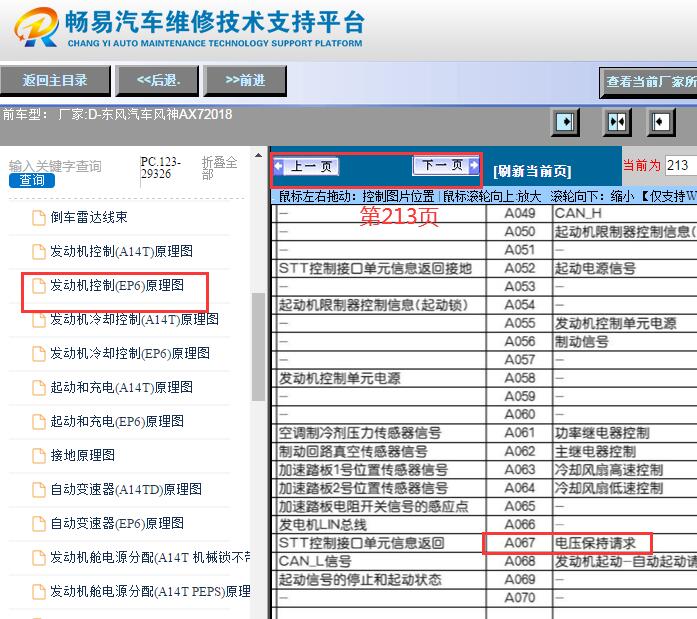Image resolution: width=697 pixels, height=619 pixels.
Task: Click document icon for 发动机控制(A14T)原理图
Action: [39, 252]
